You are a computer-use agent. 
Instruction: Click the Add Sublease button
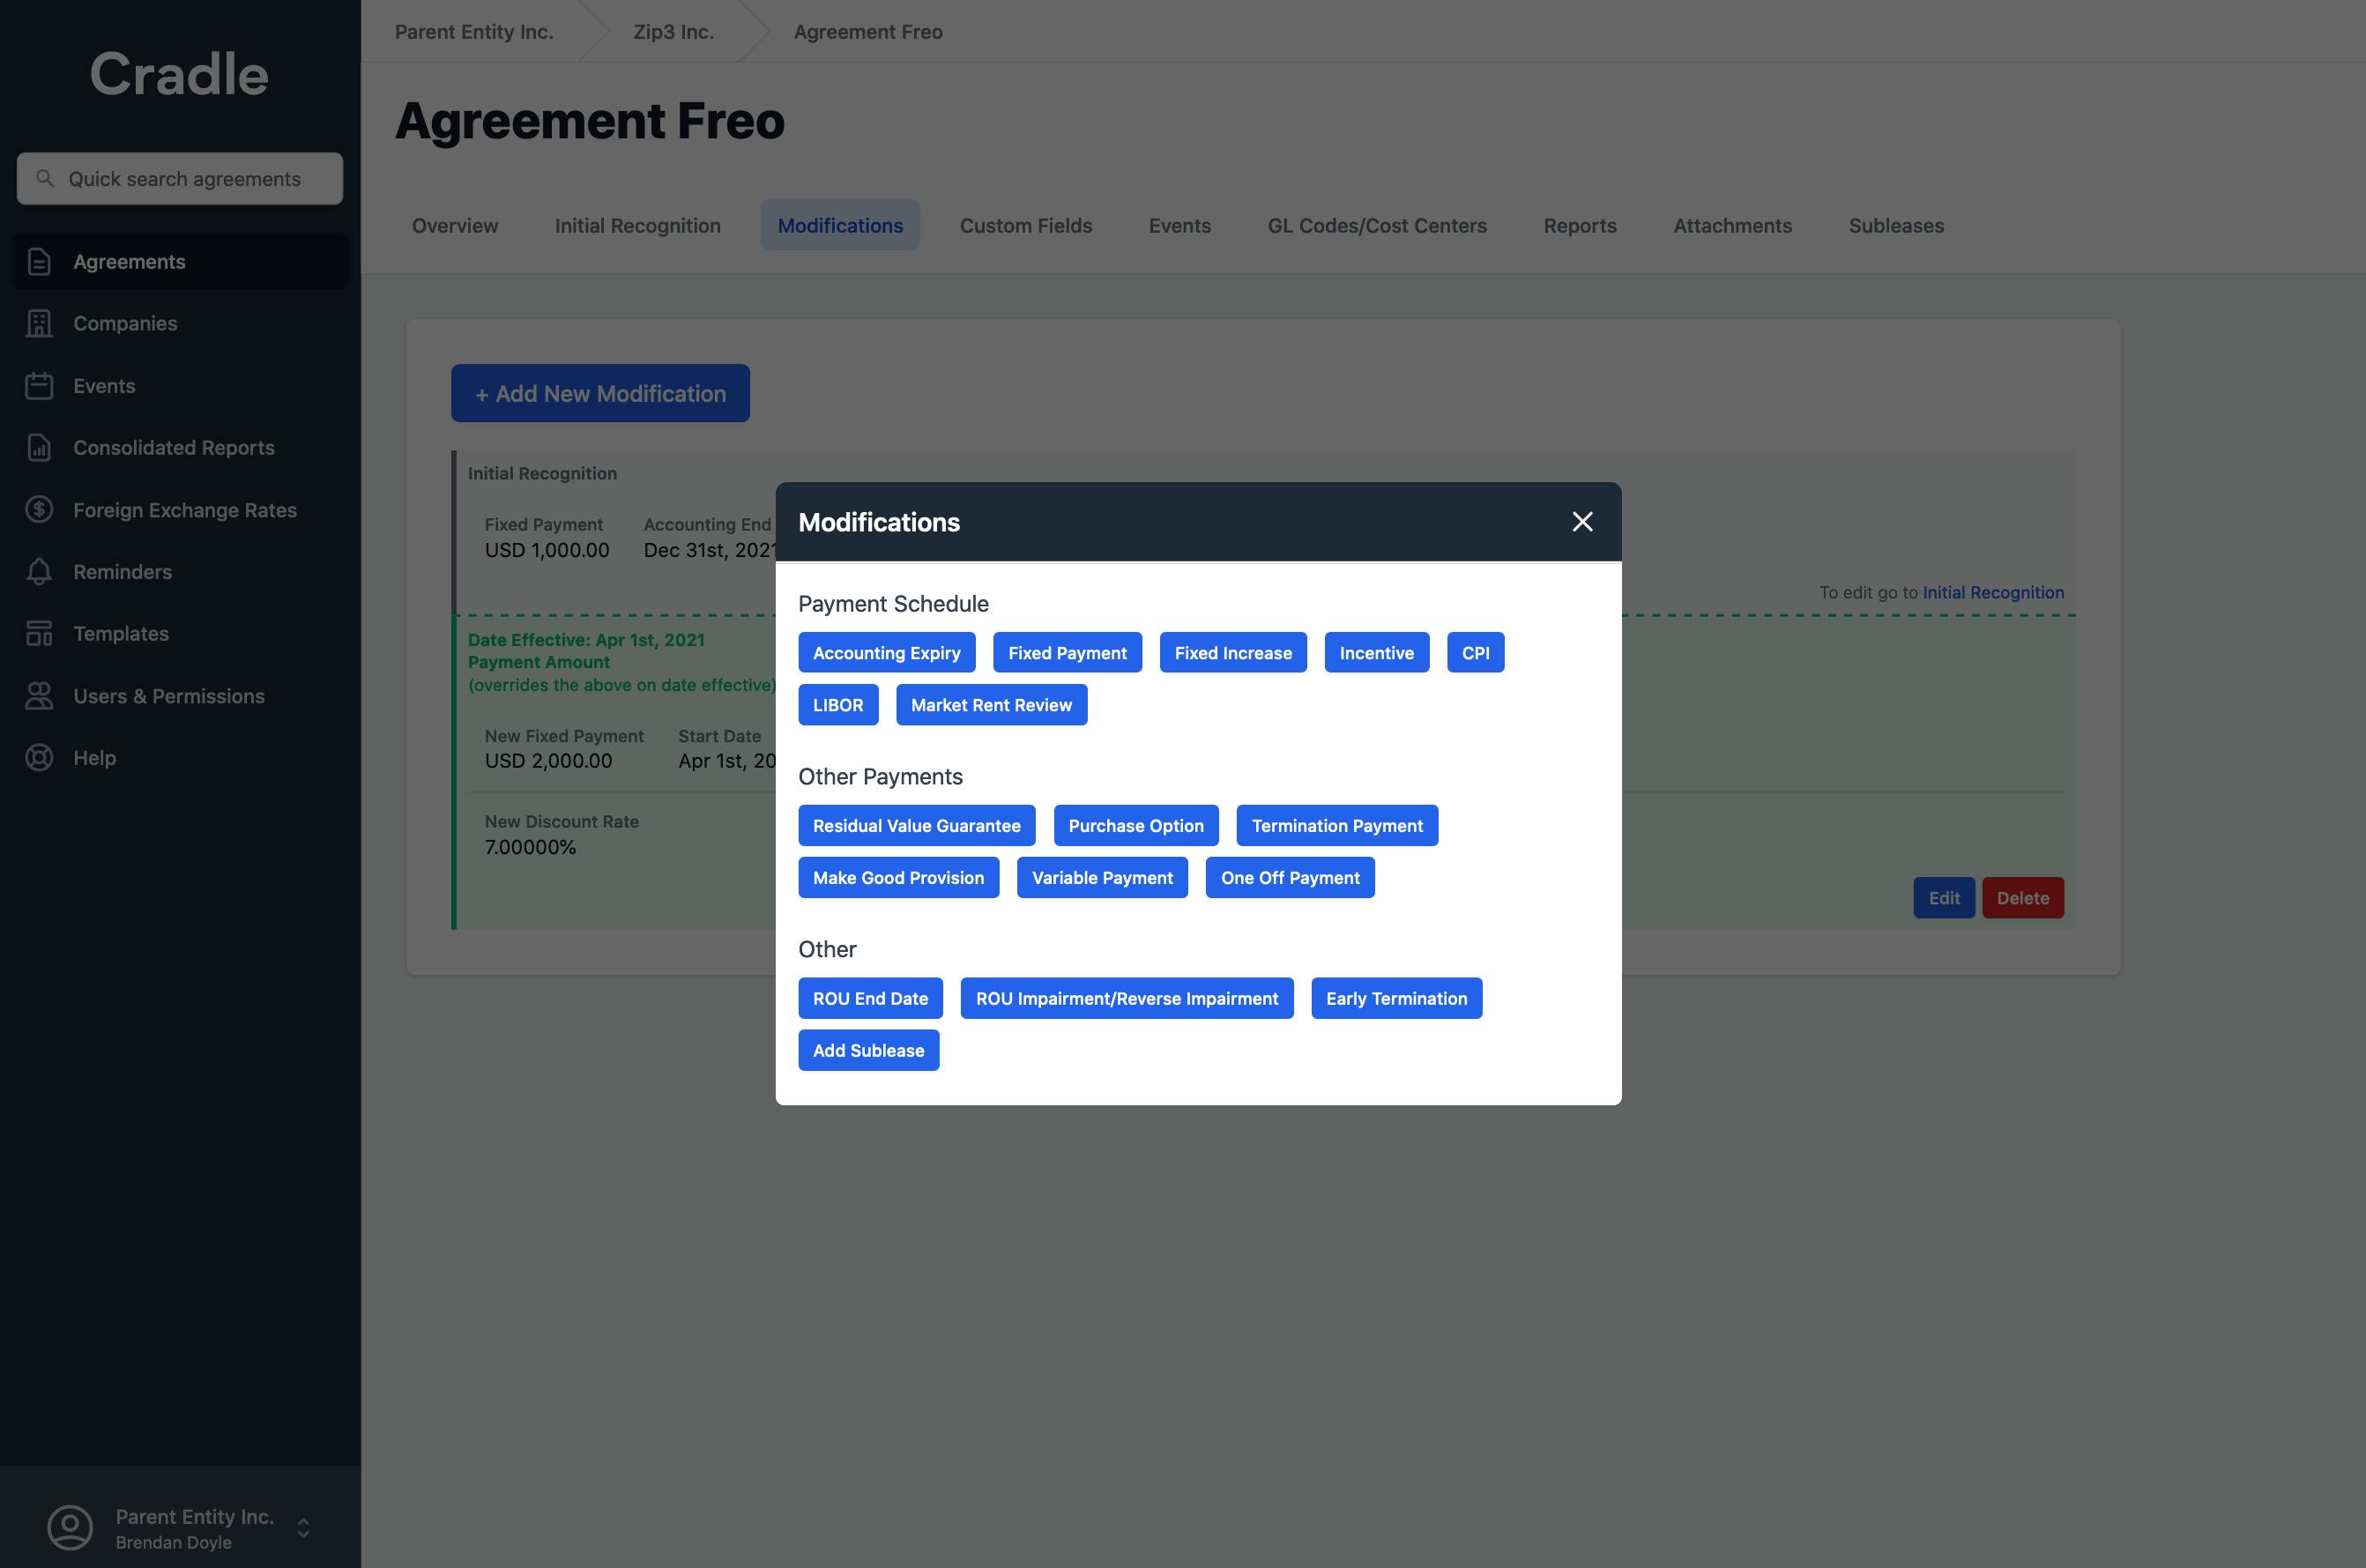[868, 1050]
